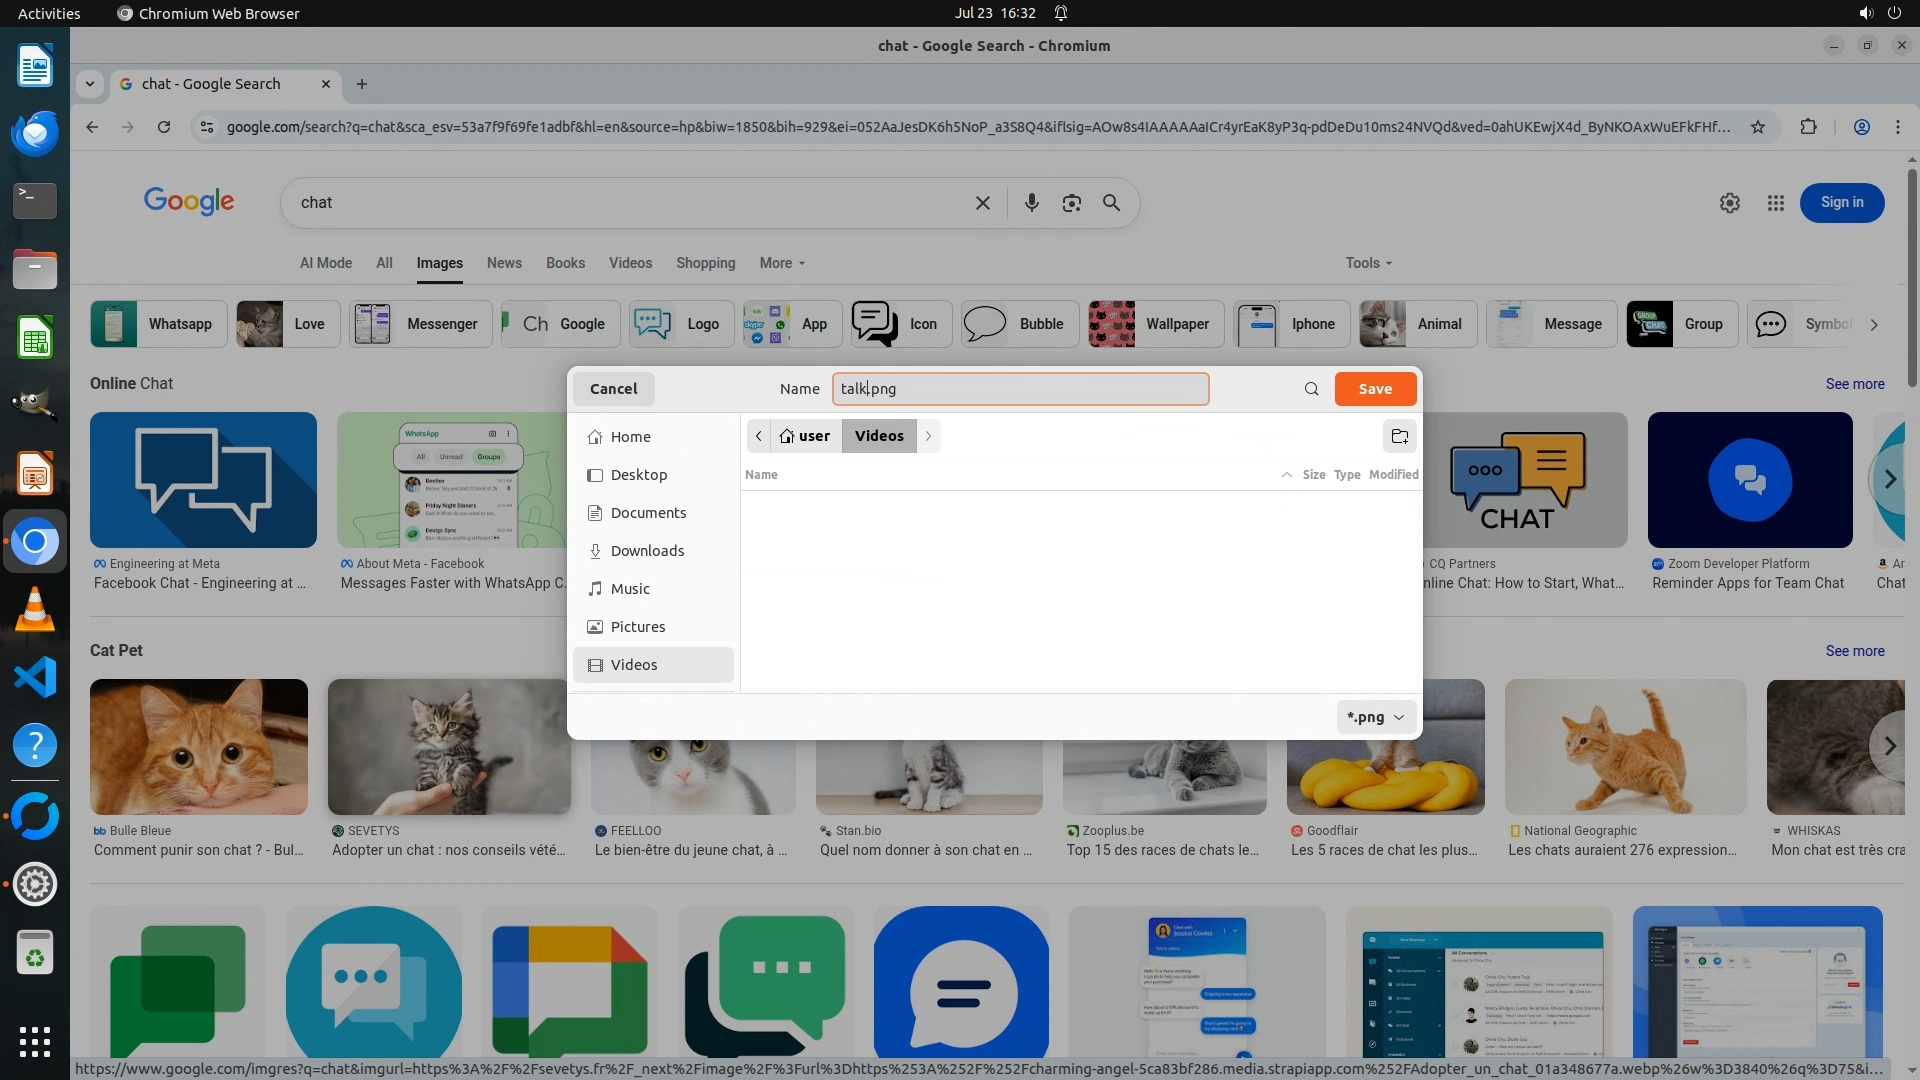
Task: Open the Google apps grid
Action: 1775,203
